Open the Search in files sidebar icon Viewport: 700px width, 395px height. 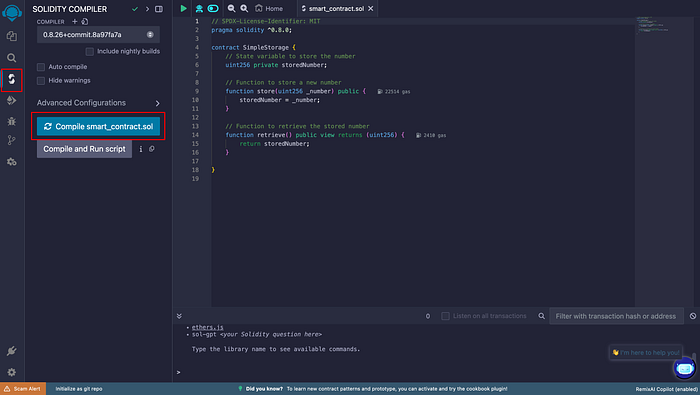point(12,58)
